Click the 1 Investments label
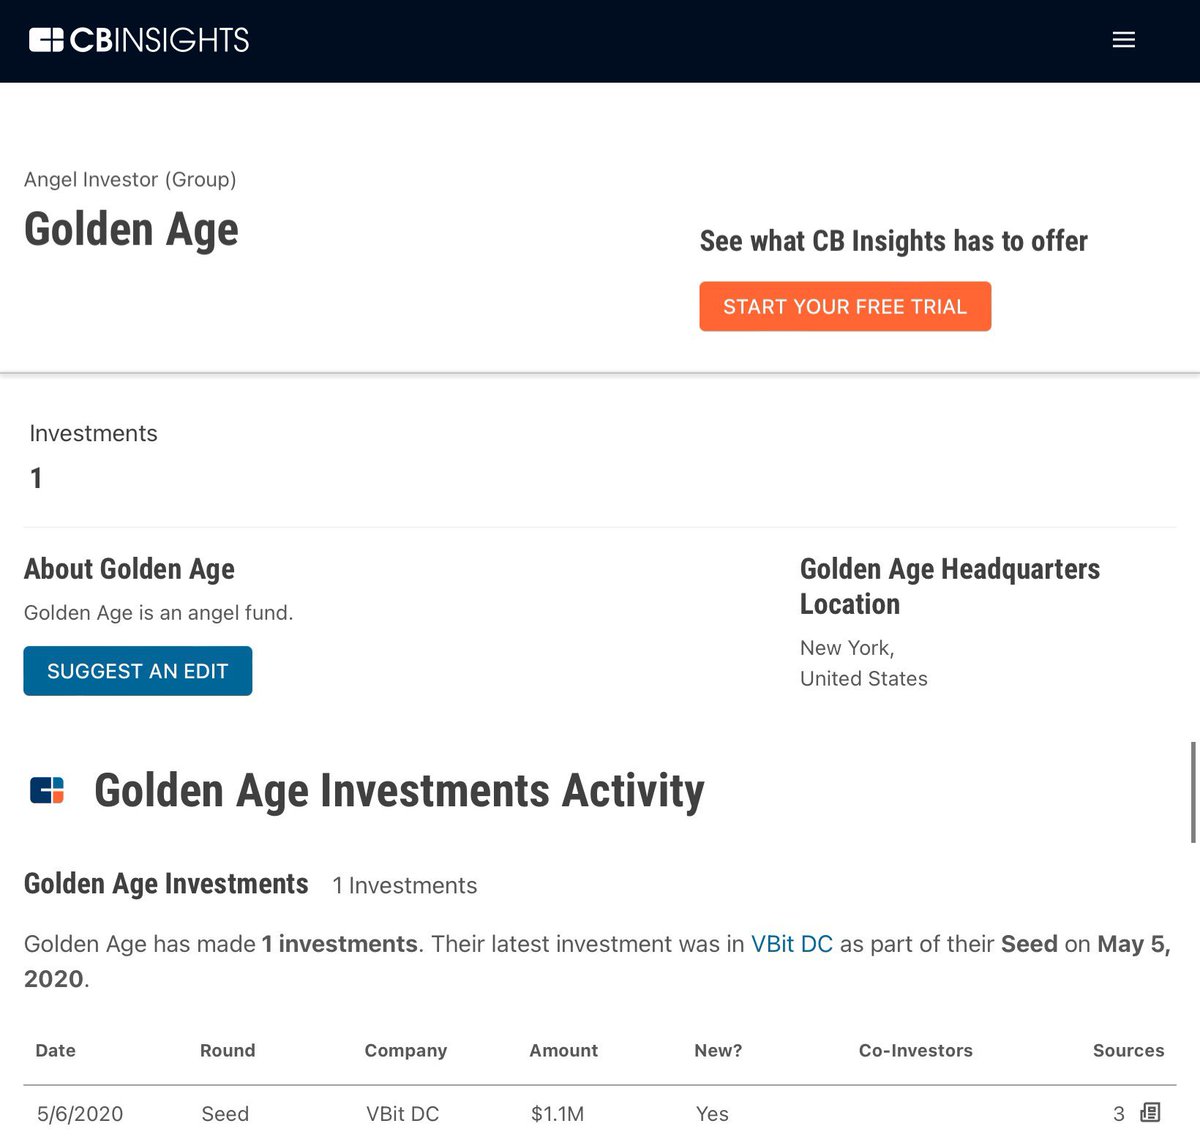The width and height of the screenshot is (1200, 1148). tap(405, 885)
